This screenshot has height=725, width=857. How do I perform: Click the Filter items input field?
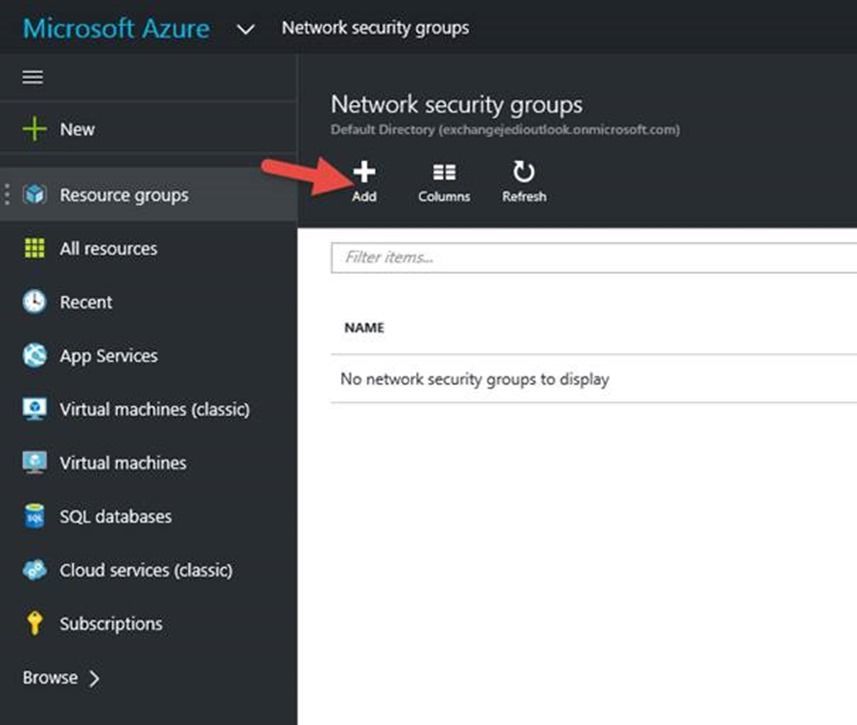coord(593,258)
